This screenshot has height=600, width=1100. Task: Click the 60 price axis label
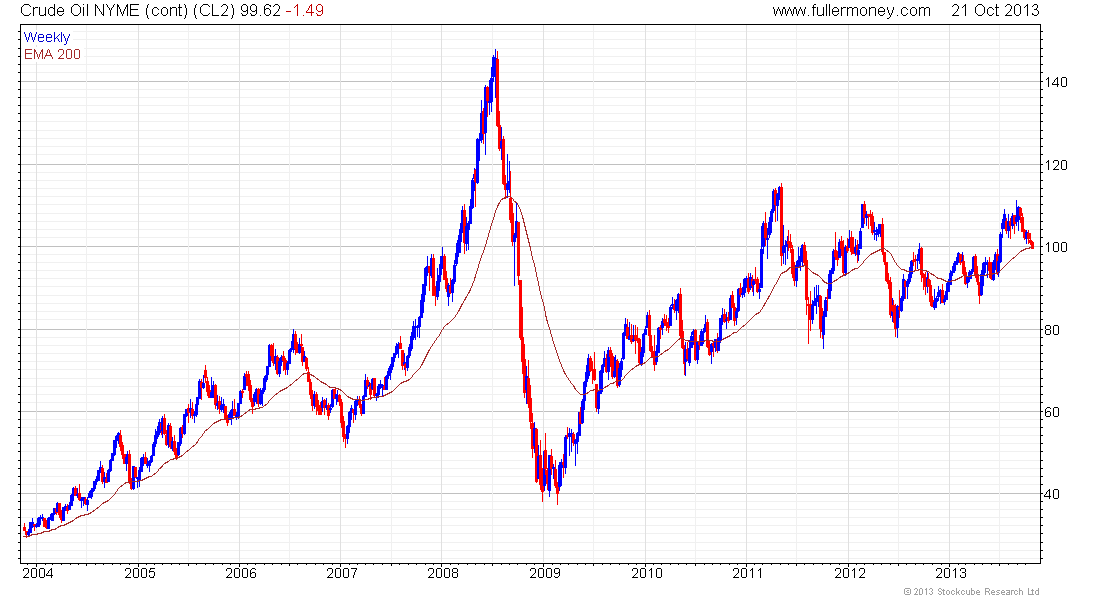(x=1052, y=412)
